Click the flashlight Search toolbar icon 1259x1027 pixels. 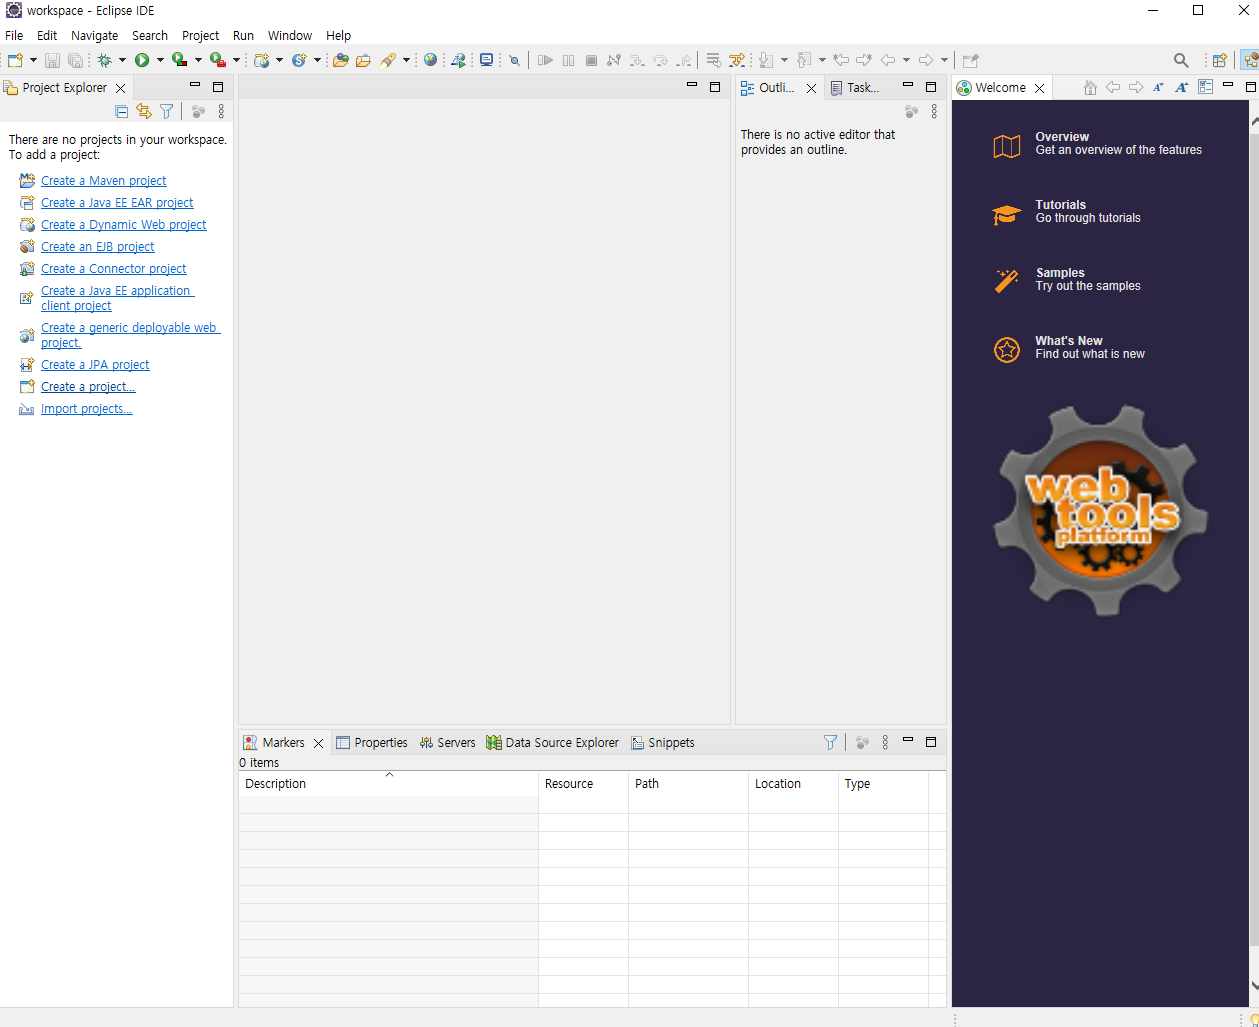point(388,60)
